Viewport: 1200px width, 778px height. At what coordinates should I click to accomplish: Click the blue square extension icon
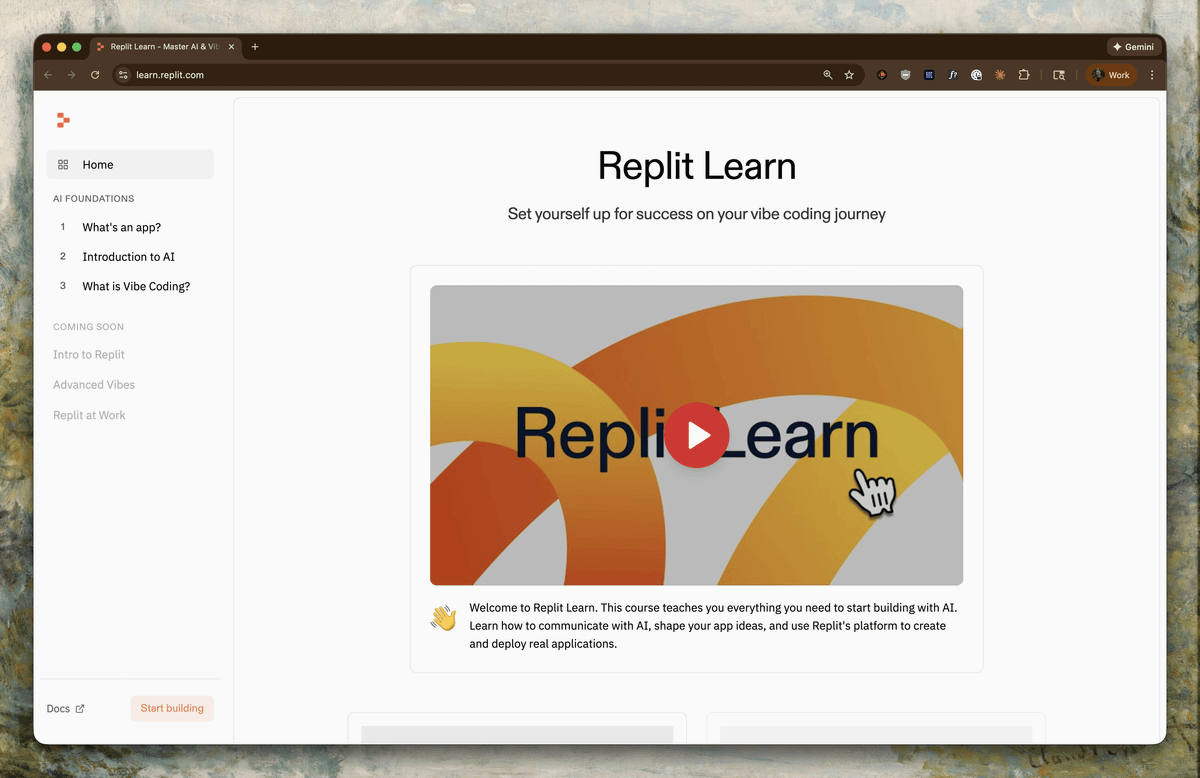[x=929, y=75]
